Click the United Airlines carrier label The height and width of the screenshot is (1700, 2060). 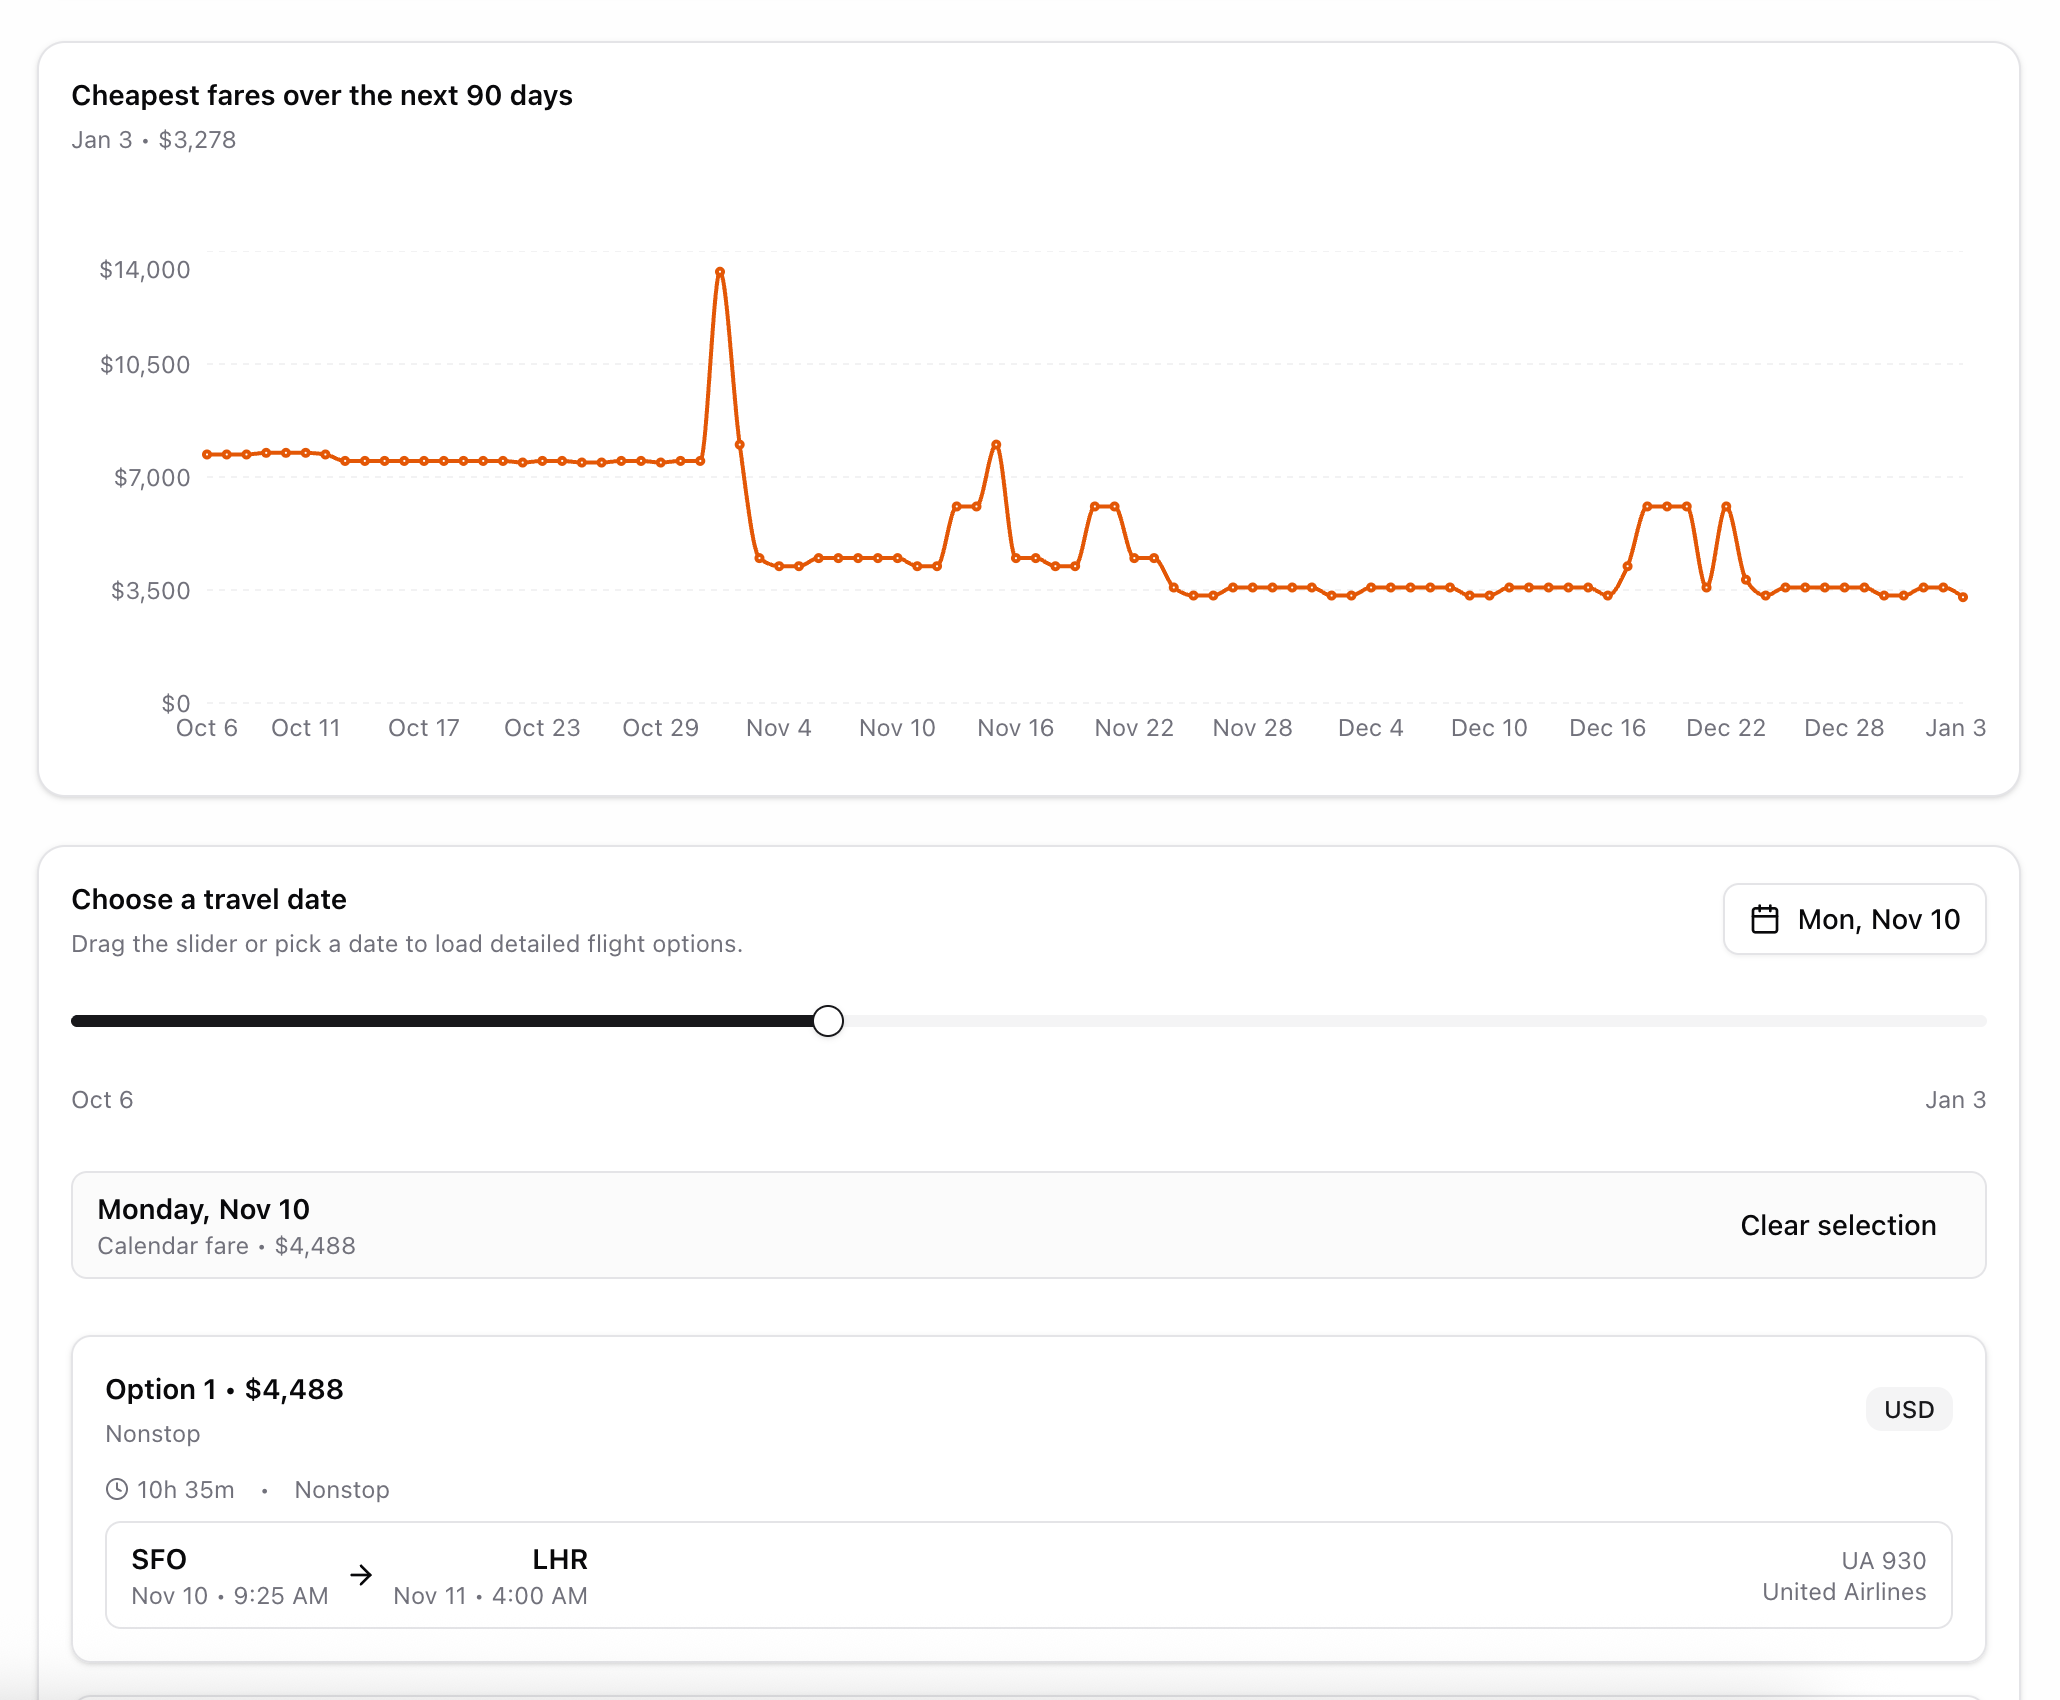click(1843, 1592)
